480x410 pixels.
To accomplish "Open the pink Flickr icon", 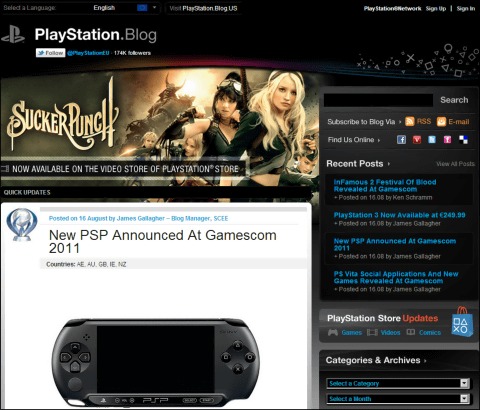I will click(447, 140).
